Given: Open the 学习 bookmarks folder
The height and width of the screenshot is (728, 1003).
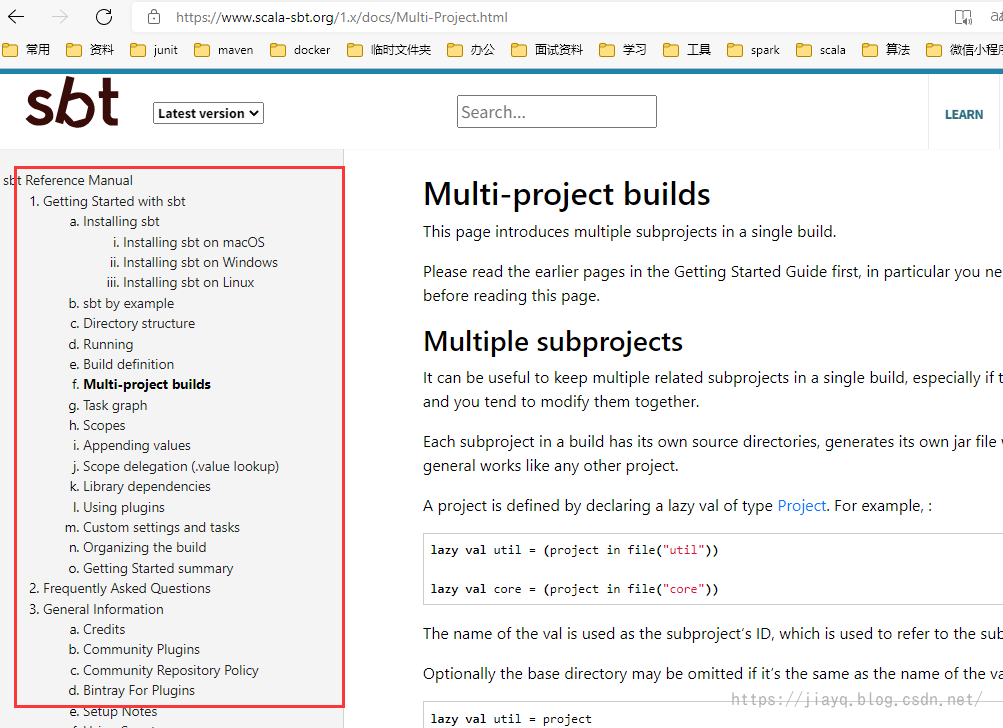Looking at the screenshot, I should coord(623,50).
